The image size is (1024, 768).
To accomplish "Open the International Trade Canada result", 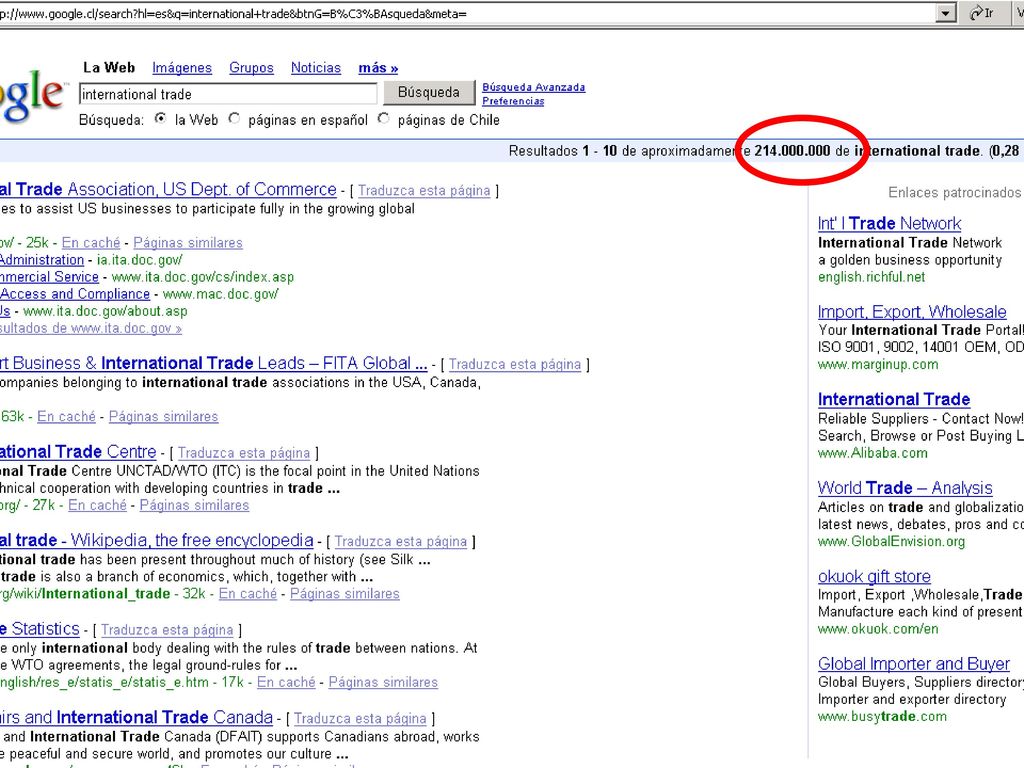I will (136, 717).
